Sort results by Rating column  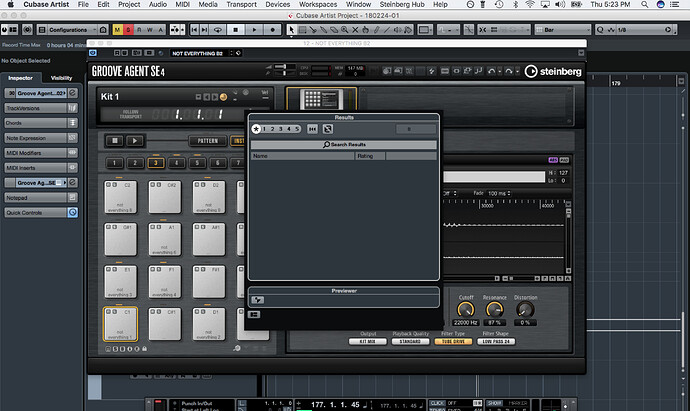370,156
